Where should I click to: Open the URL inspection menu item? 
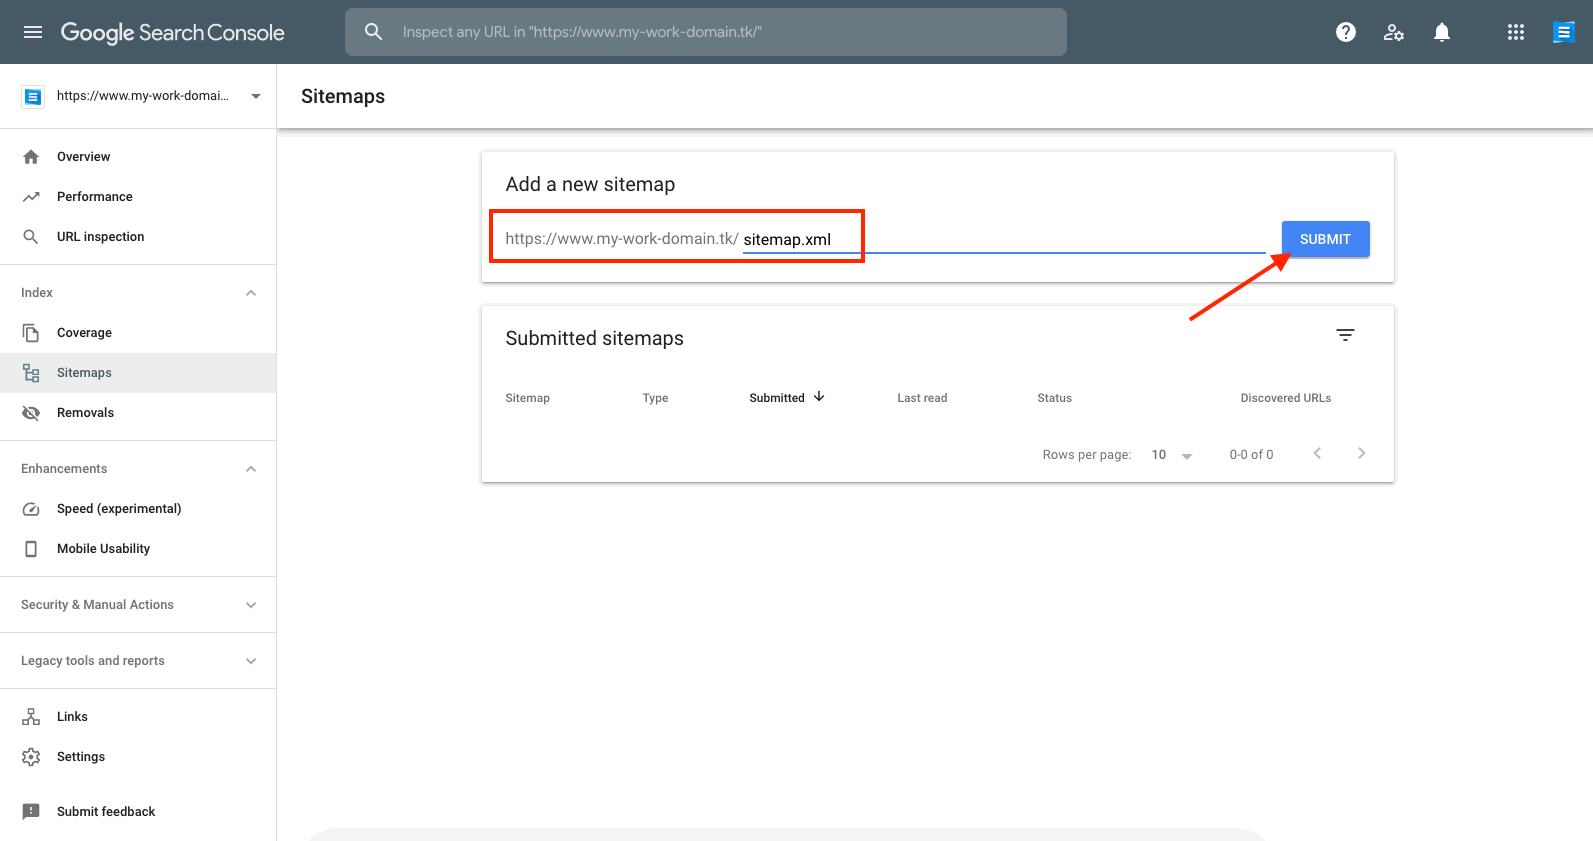point(138,237)
